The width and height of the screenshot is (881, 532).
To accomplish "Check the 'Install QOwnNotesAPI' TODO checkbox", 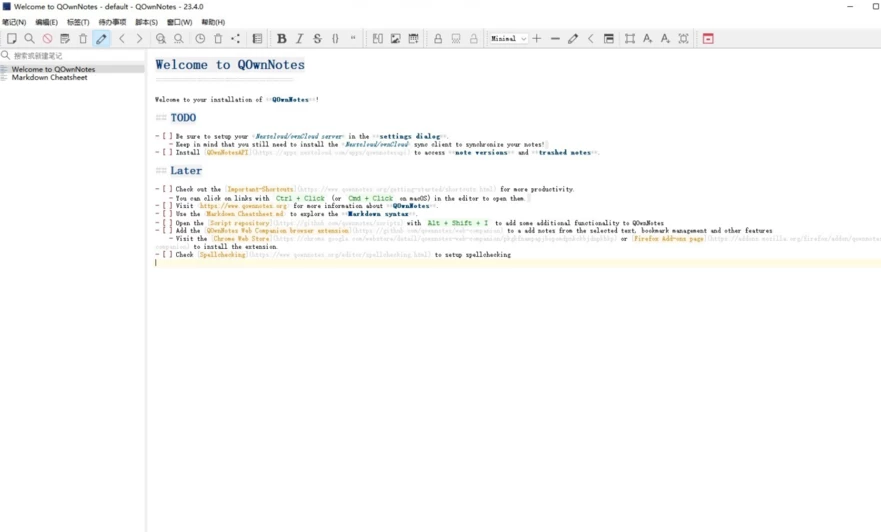I will pos(166,153).
